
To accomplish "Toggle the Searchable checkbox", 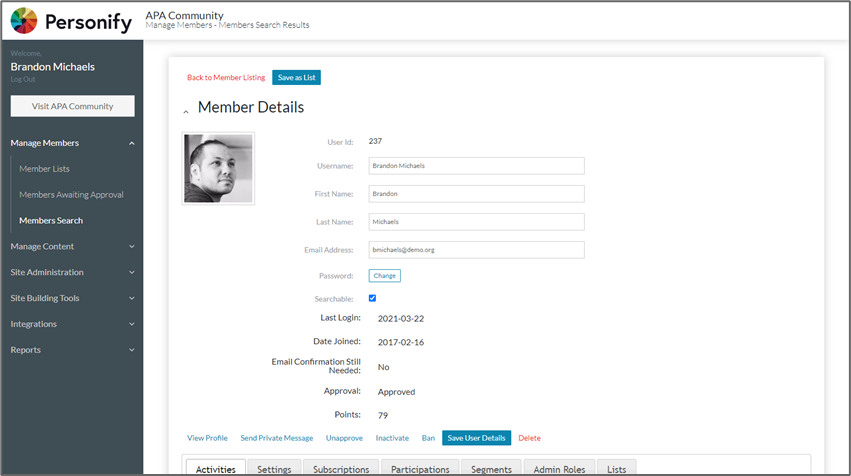I will click(372, 298).
